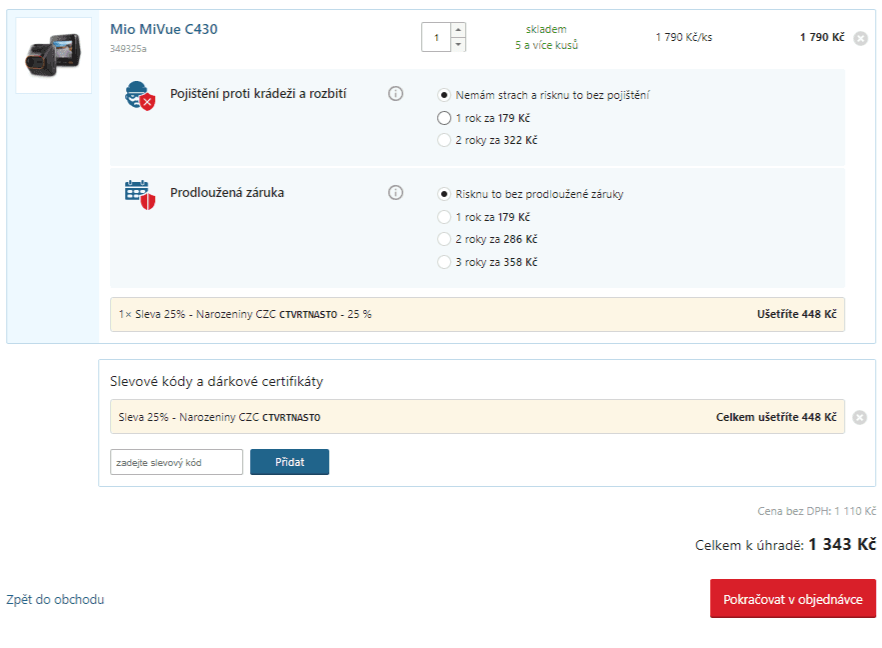Choose extended warranty 2 roky za 286 Kč
The image size is (882, 648).
[x=444, y=239]
